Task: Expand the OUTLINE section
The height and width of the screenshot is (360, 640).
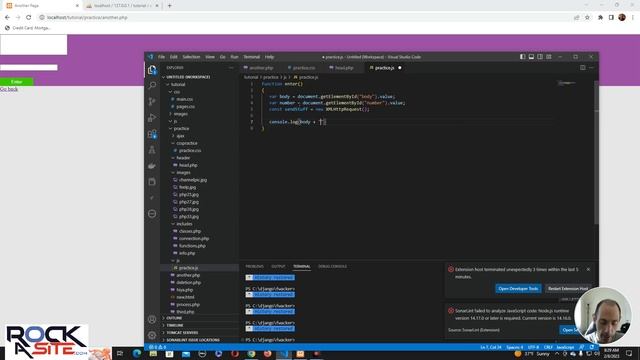Action: click(x=174, y=318)
